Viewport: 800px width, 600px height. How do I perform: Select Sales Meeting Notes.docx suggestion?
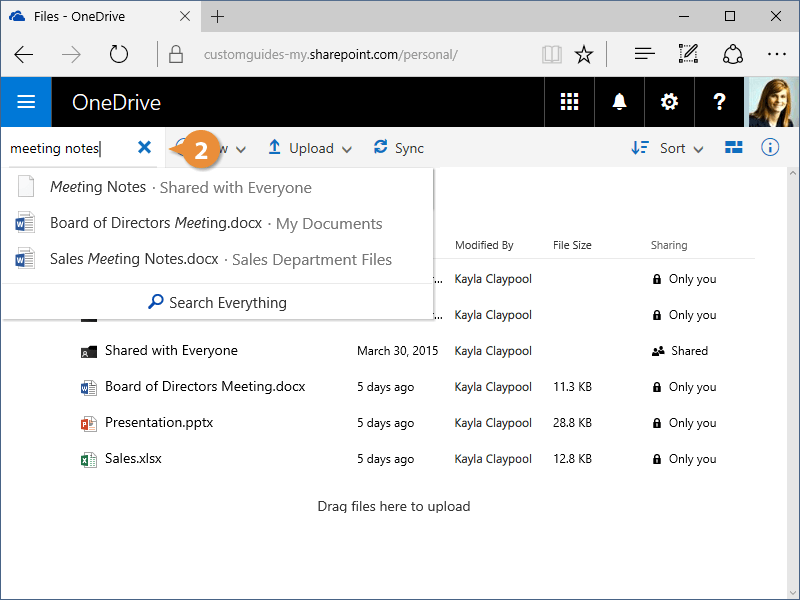tap(134, 259)
